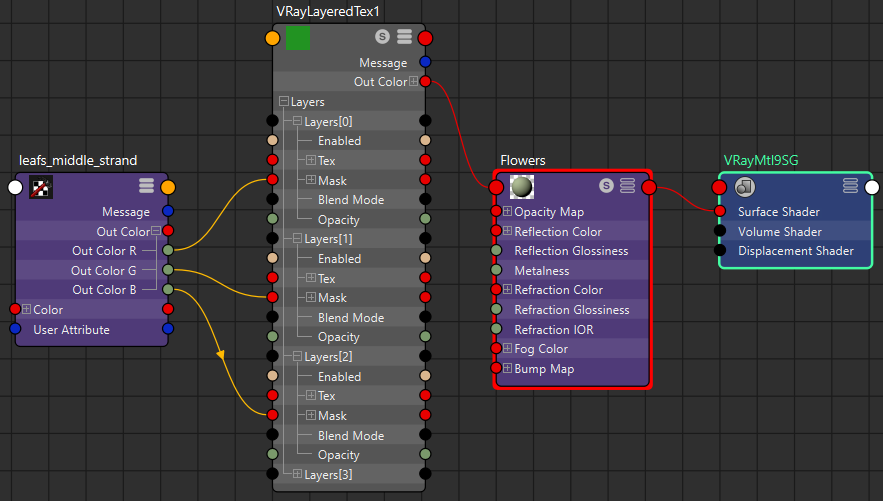
Task: Click the large red output port of VRayLayeredTex1
Action: coord(425,38)
